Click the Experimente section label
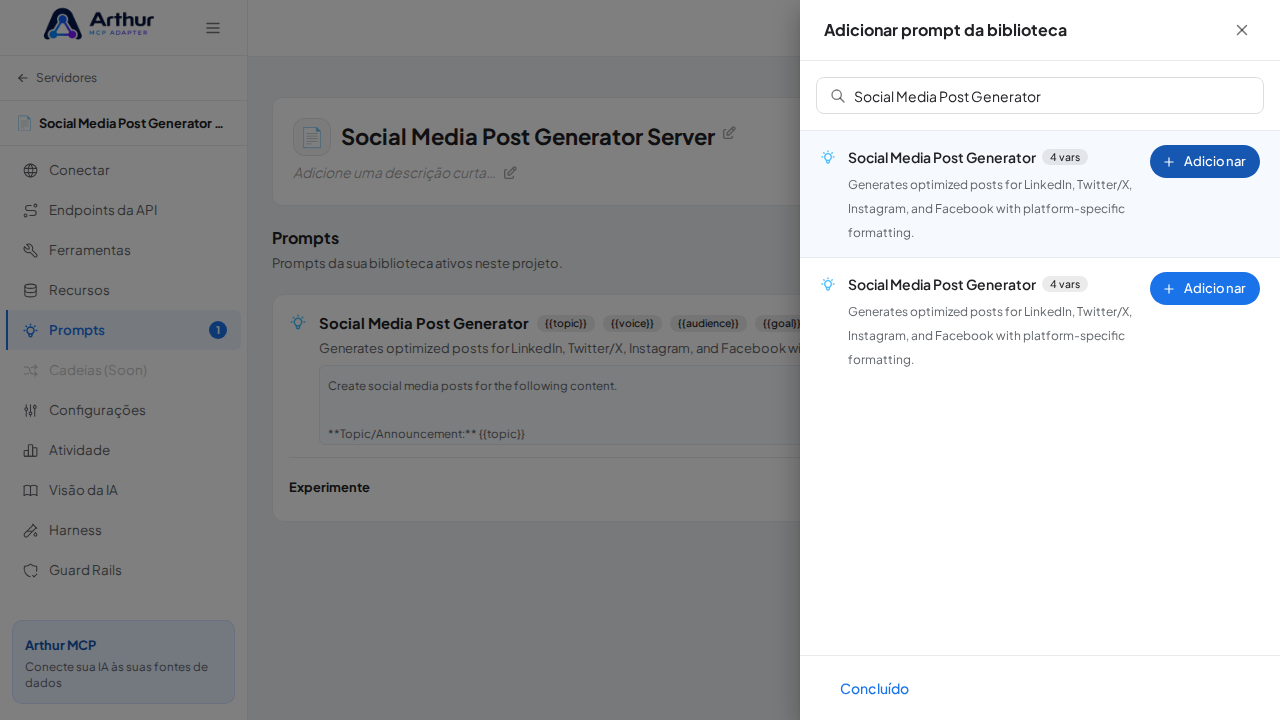Viewport: 1280px width, 720px height. (x=329, y=487)
